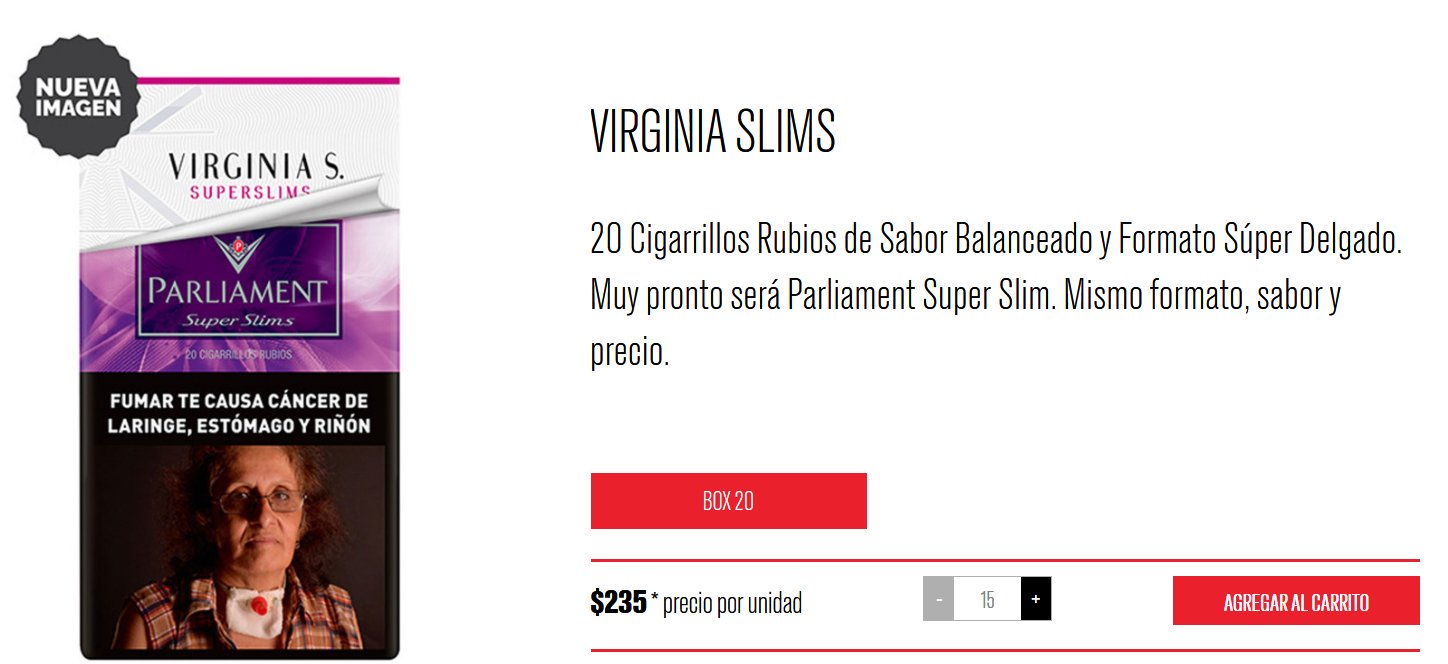Click the $235 price label
The width and height of the screenshot is (1448, 664).
click(x=619, y=602)
